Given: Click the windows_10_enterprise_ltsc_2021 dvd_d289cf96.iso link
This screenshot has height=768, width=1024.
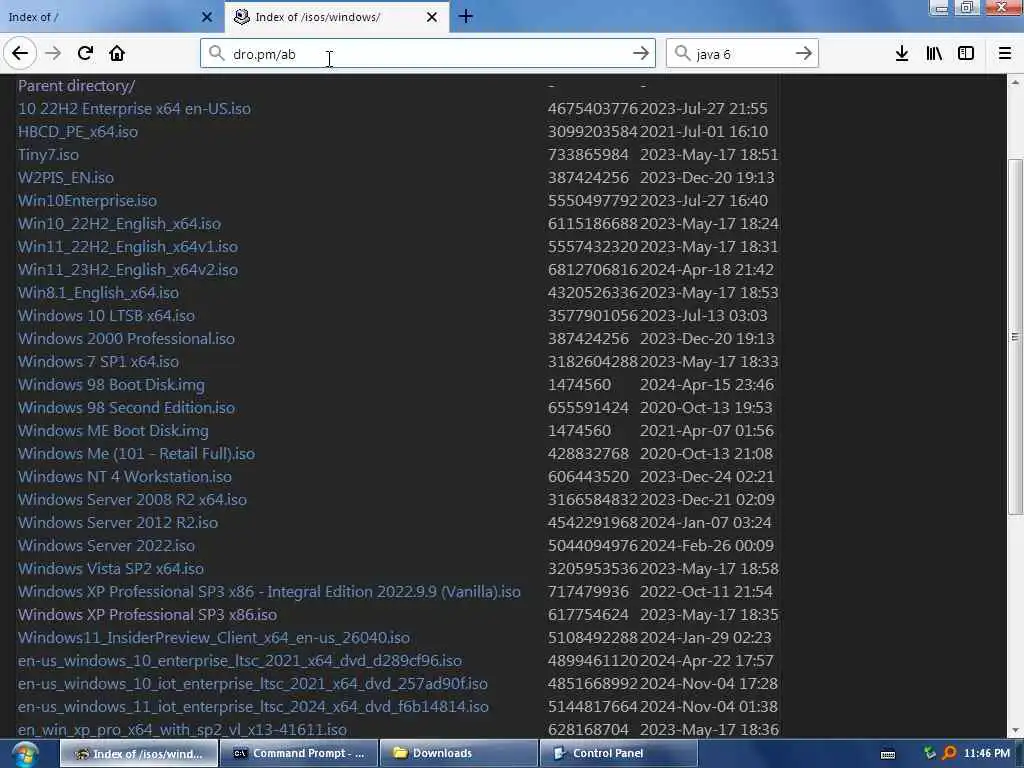Looking at the screenshot, I should click(240, 660).
